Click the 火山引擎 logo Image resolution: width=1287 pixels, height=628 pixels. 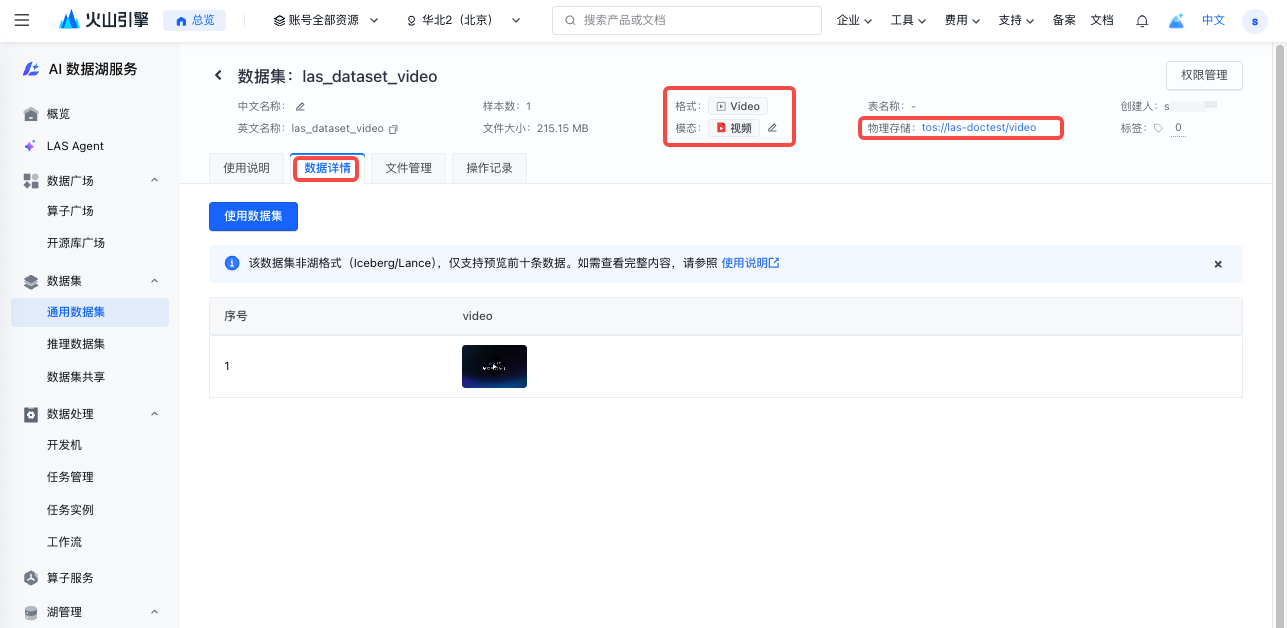104,20
